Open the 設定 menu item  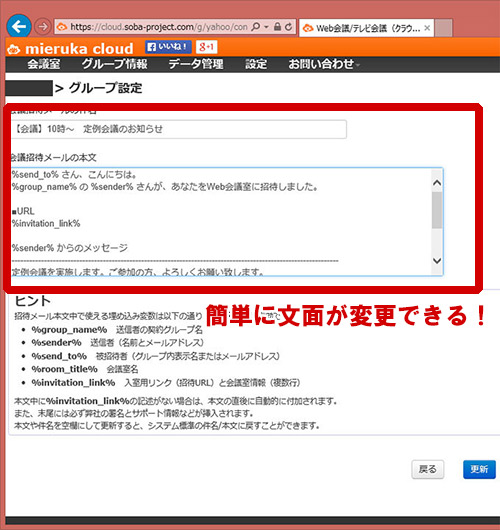[256, 64]
